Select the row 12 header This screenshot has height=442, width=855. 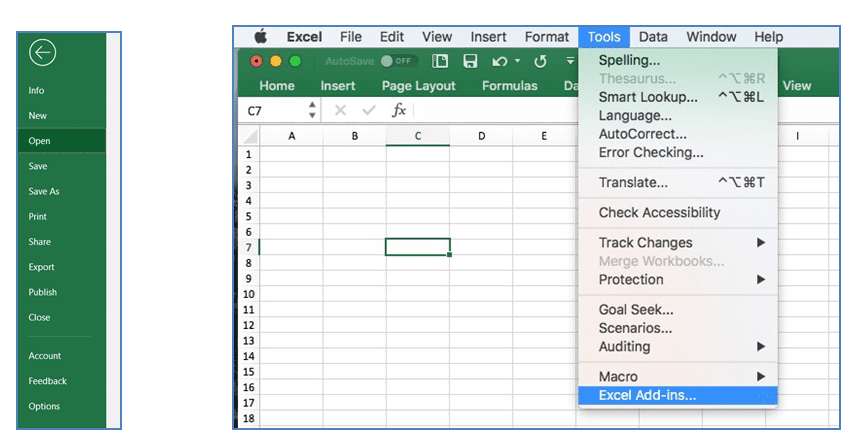coord(249,325)
